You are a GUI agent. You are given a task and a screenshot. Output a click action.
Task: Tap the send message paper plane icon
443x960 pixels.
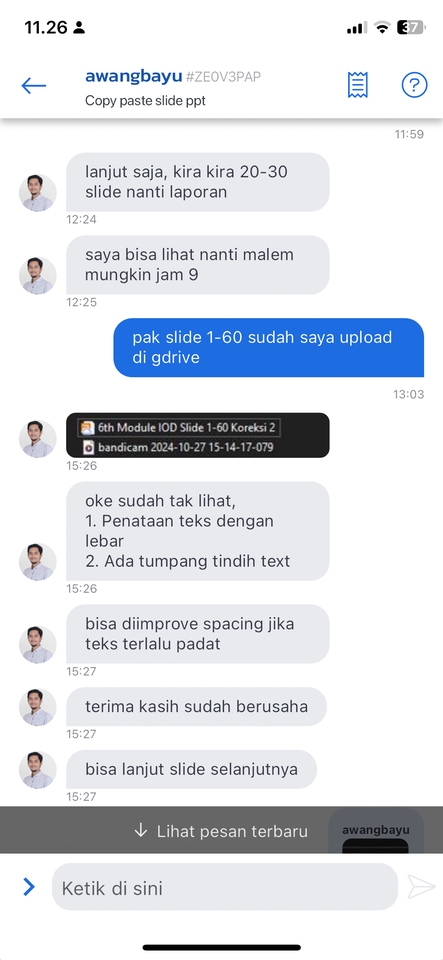click(421, 887)
